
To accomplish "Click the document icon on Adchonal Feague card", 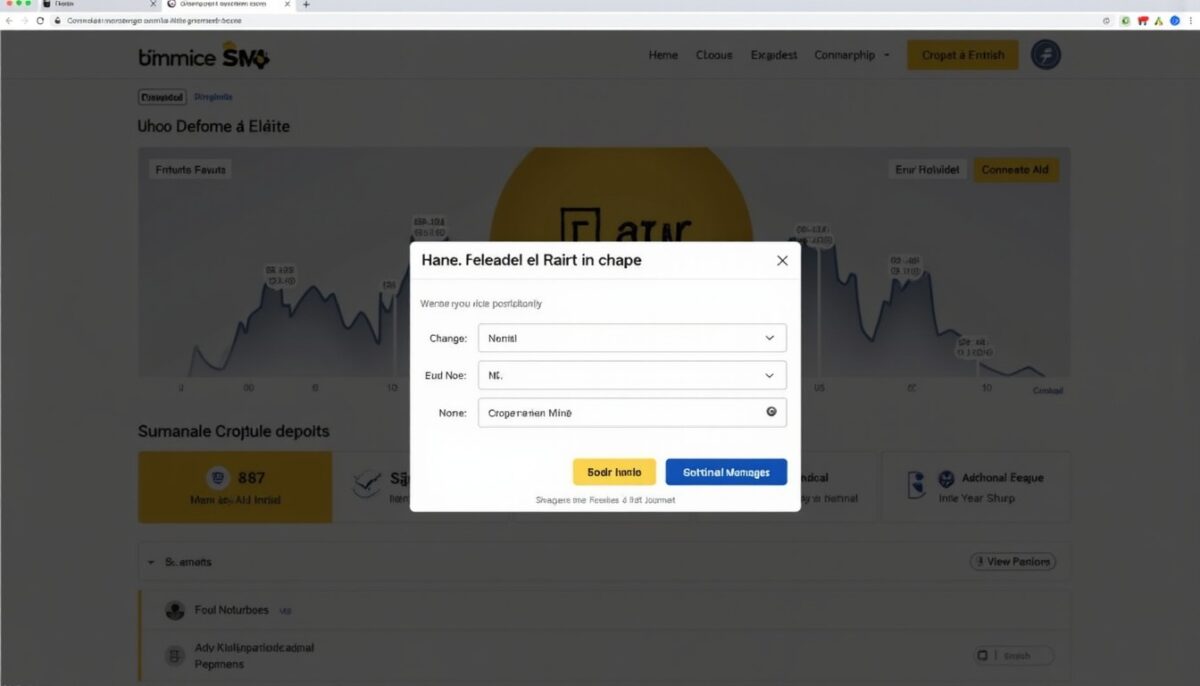I will [916, 486].
